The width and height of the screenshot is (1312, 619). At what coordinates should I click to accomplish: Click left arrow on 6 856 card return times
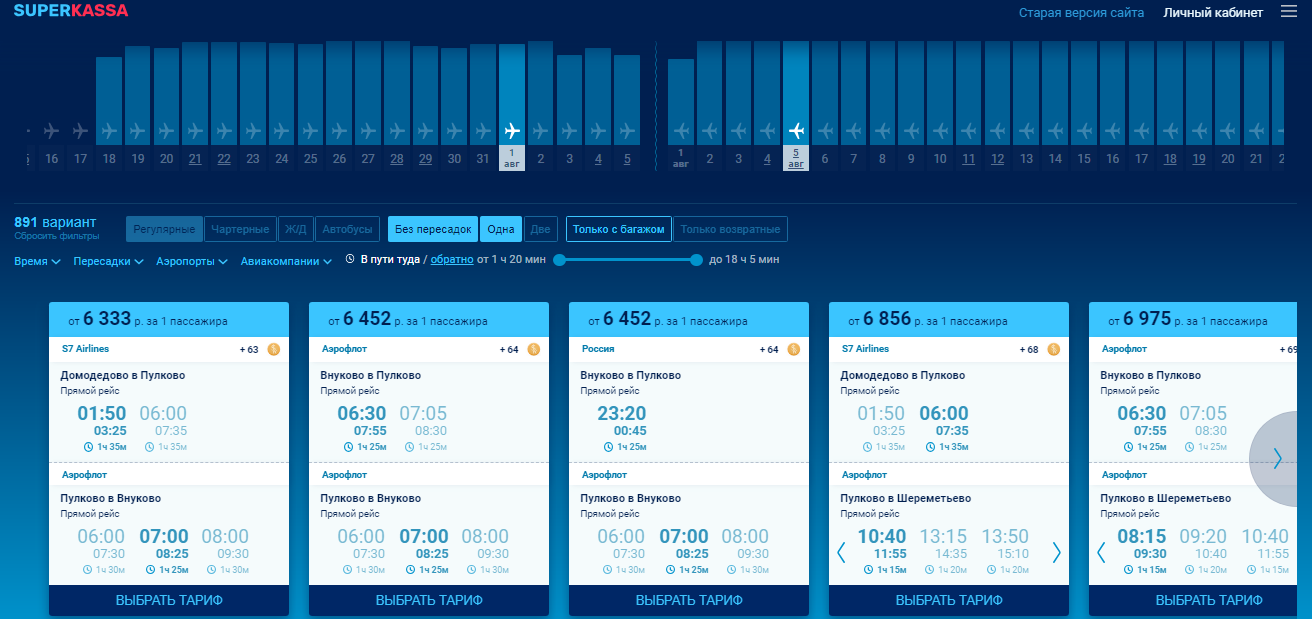[x=841, y=552]
